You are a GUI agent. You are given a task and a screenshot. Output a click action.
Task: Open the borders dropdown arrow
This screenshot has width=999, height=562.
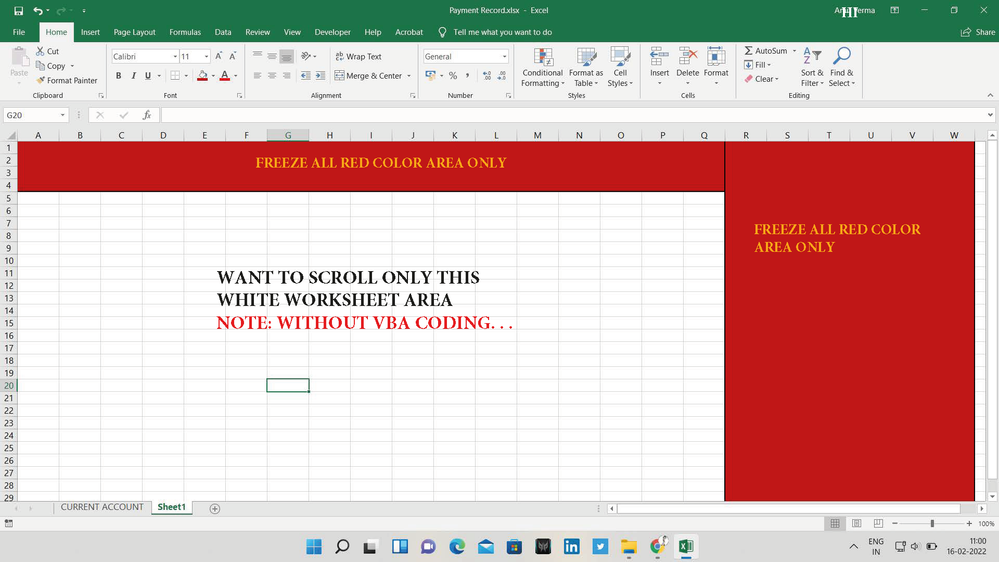[186, 76]
